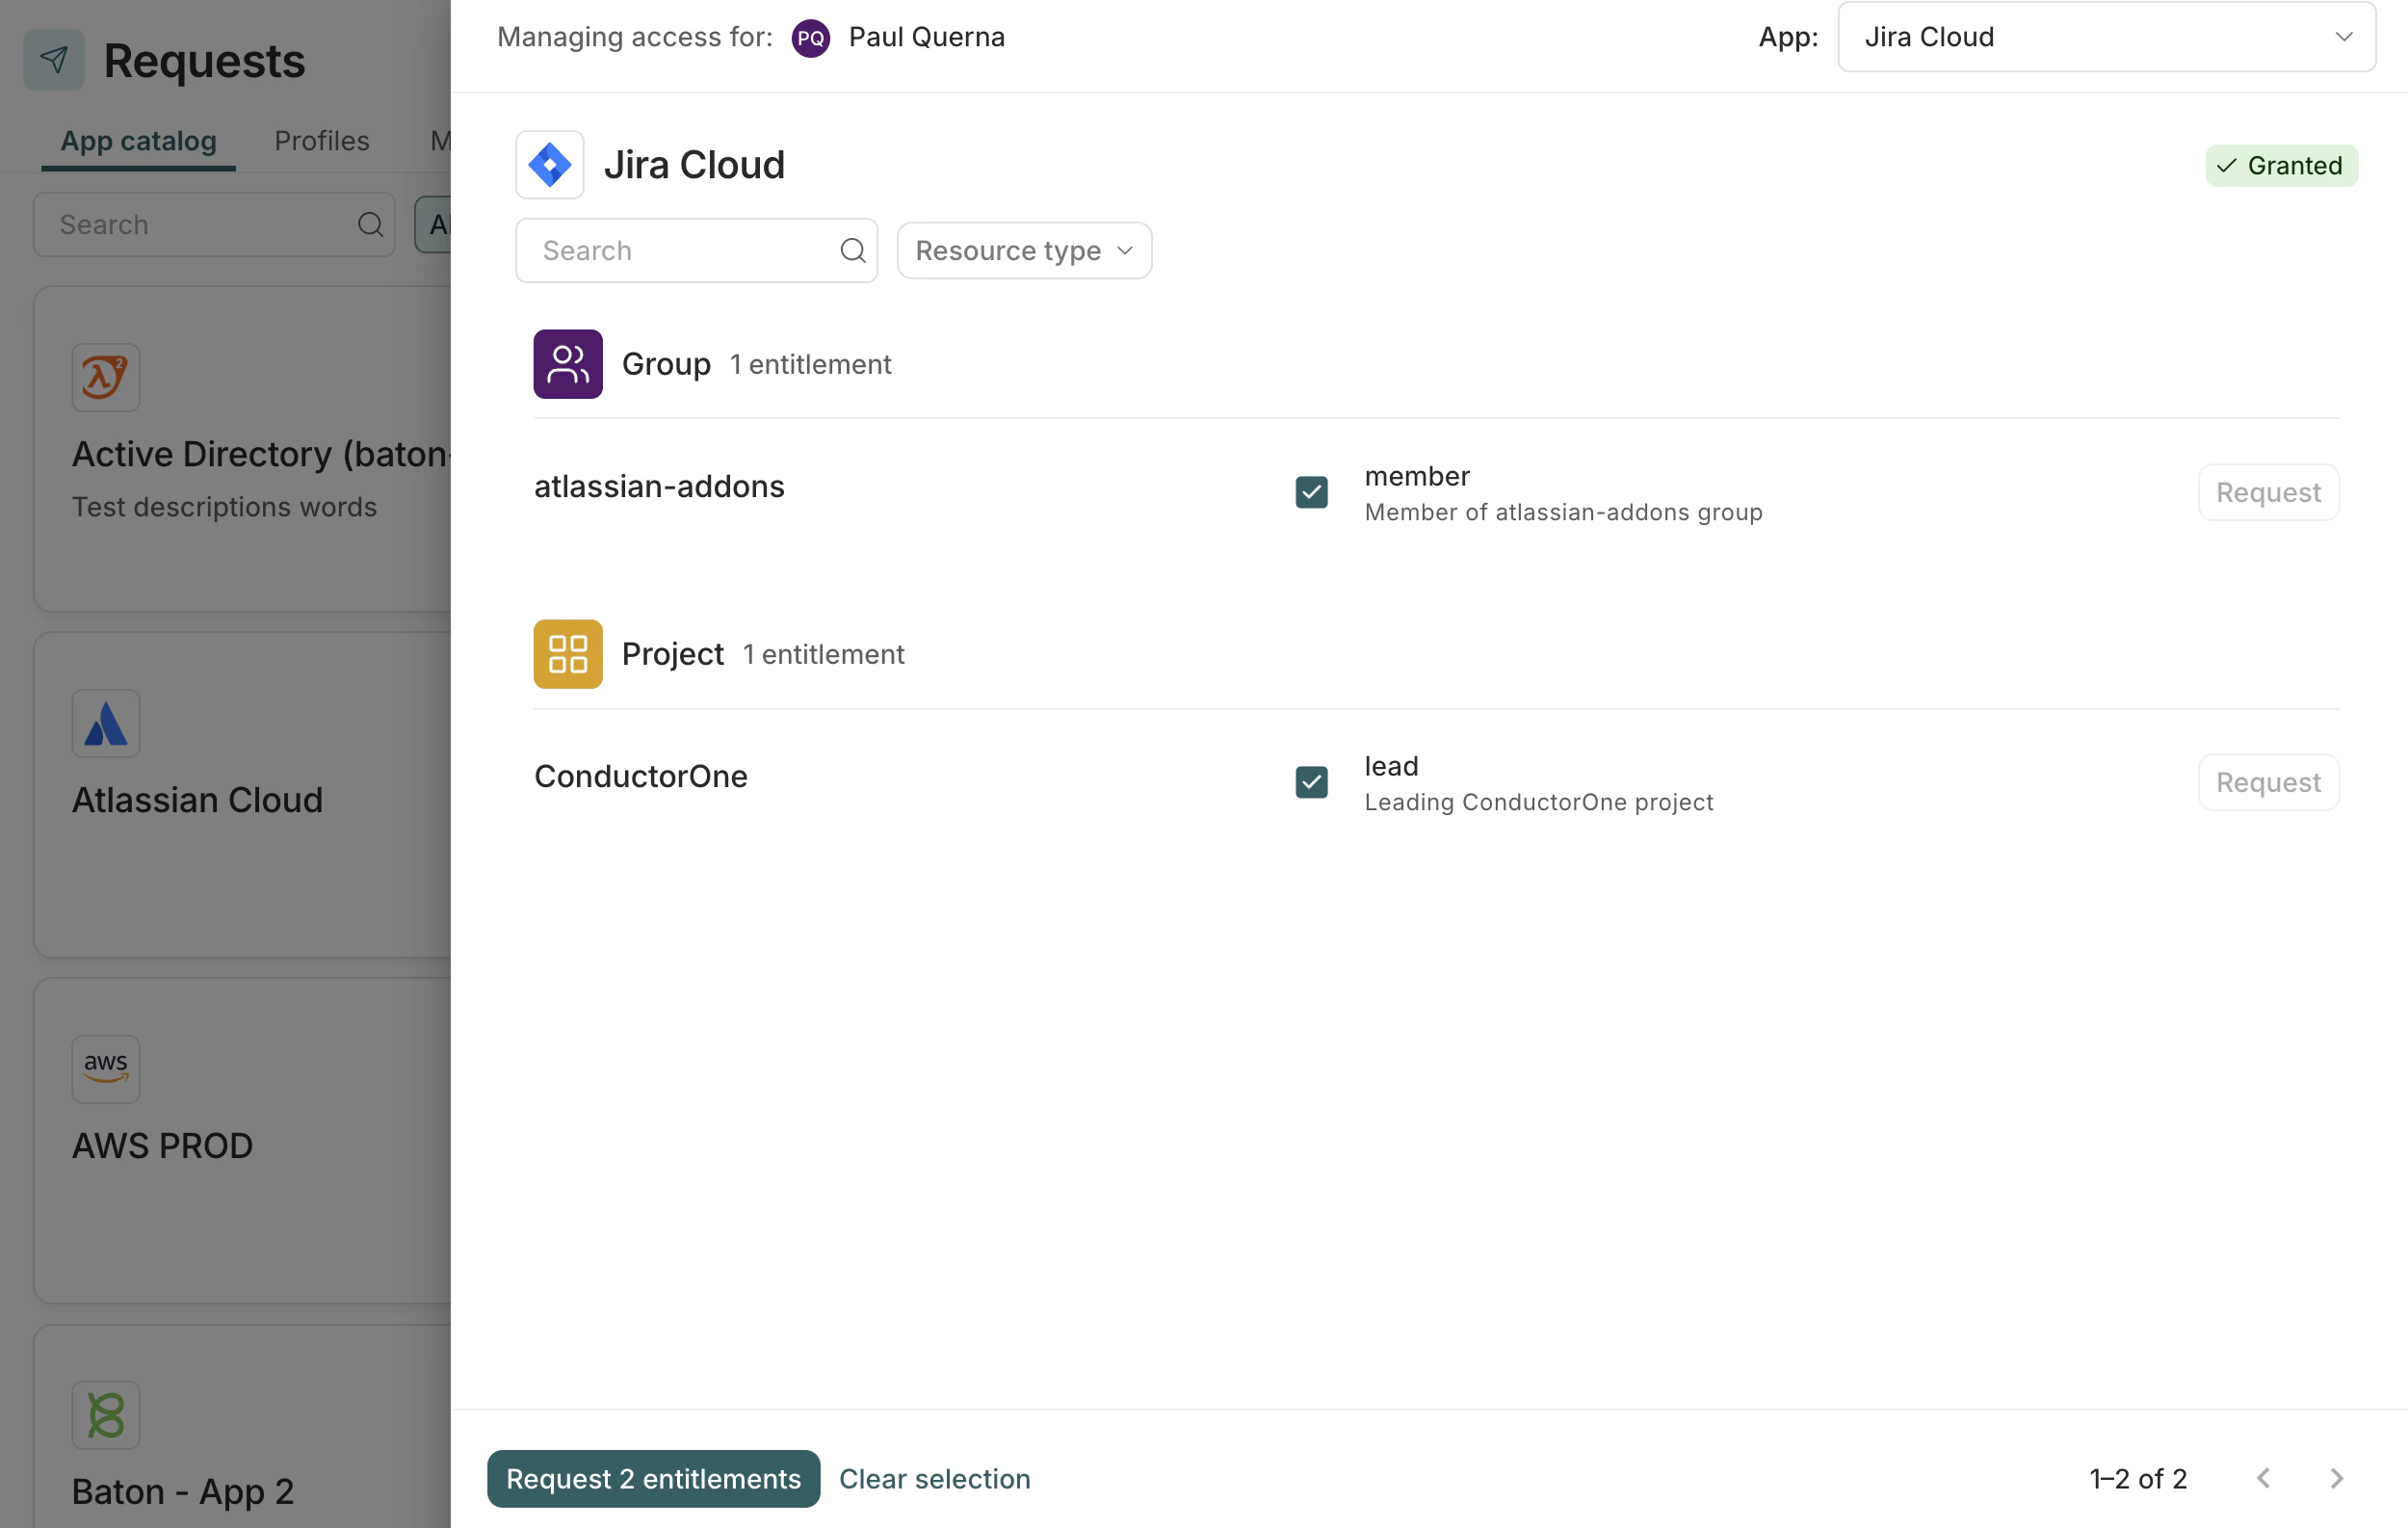Focus the Jira Cloud entitlement search field

pyautogui.click(x=697, y=250)
